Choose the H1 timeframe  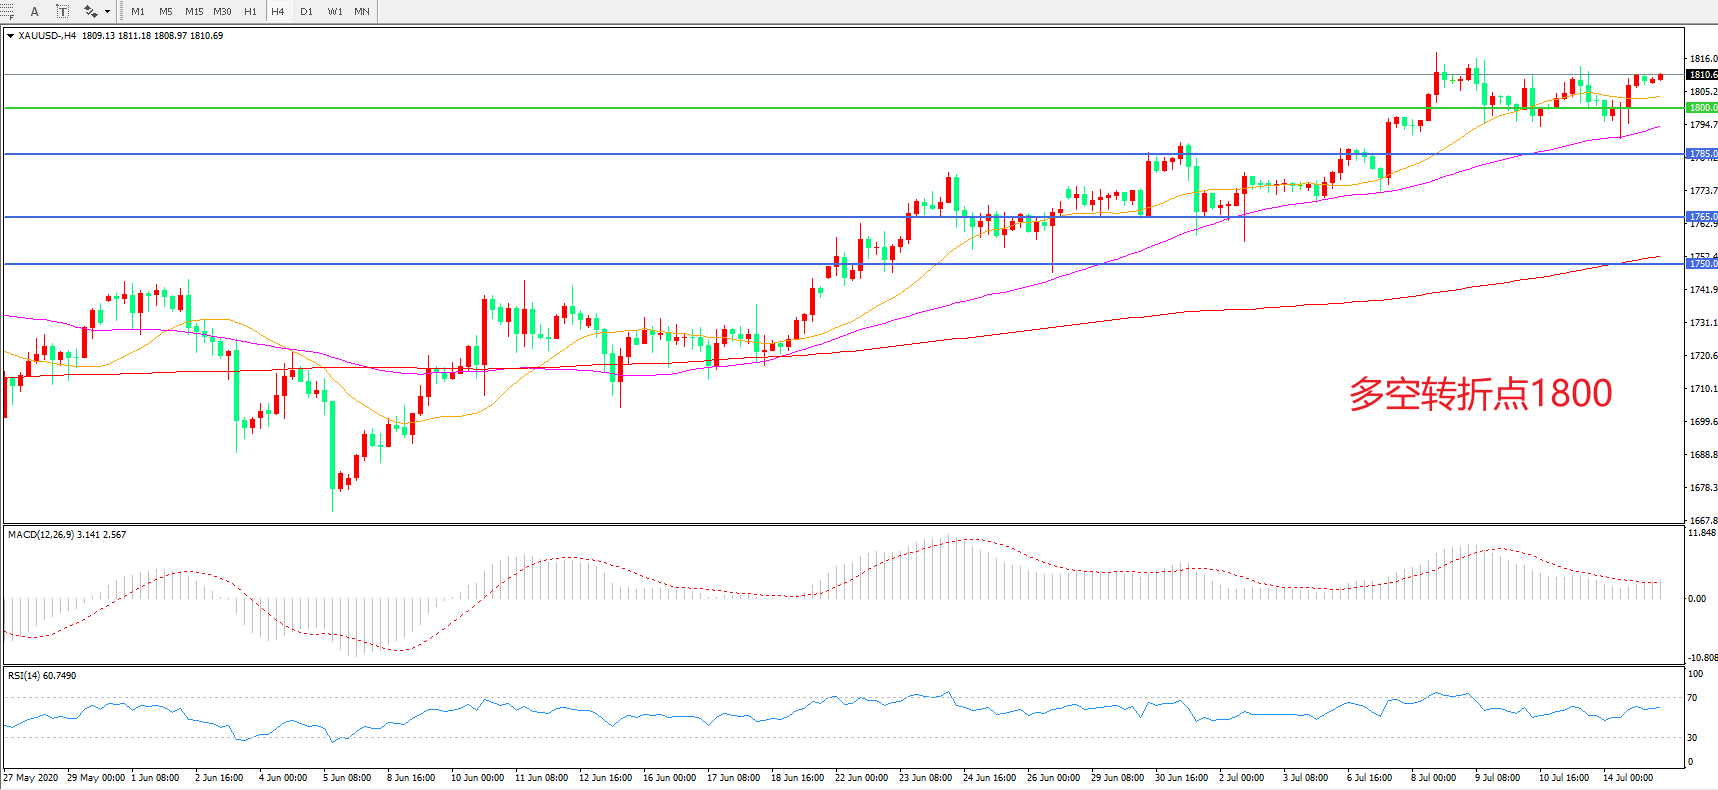[250, 12]
